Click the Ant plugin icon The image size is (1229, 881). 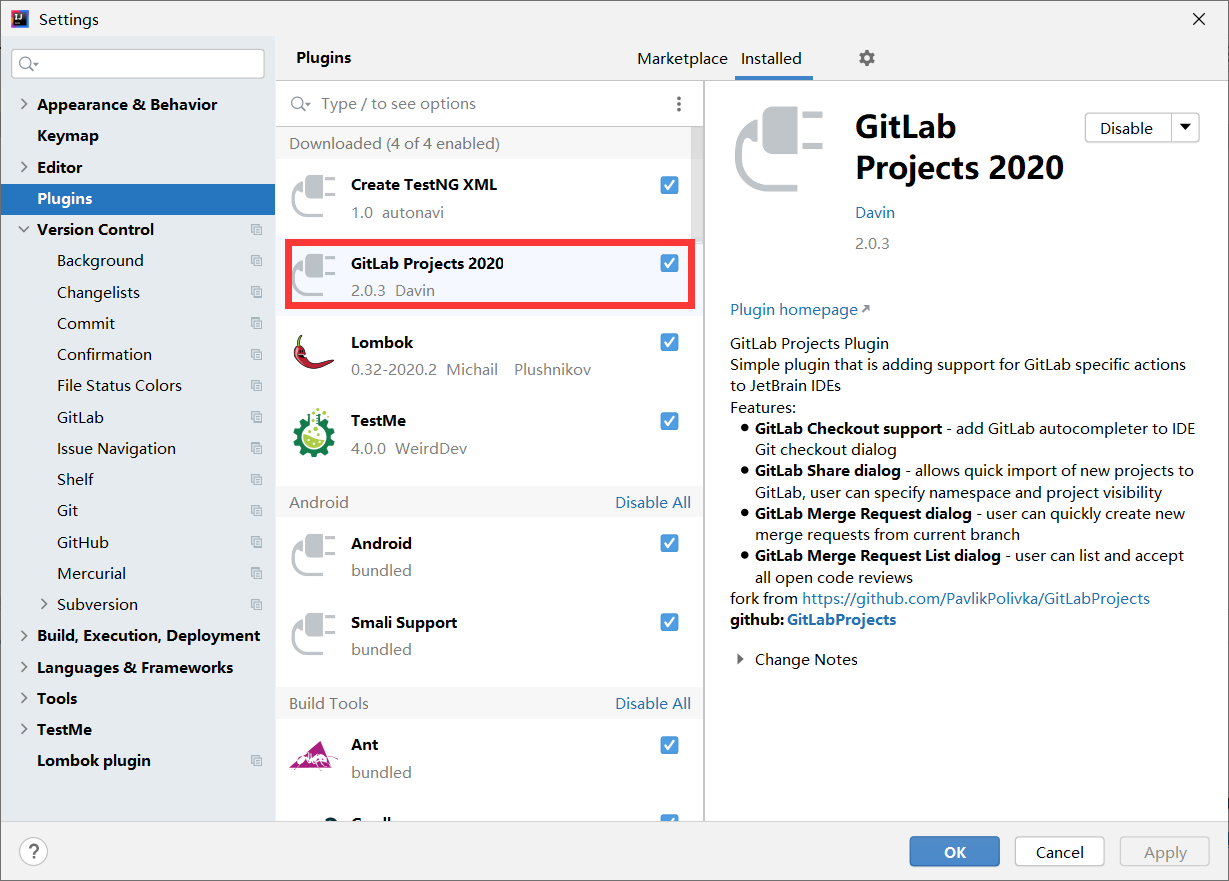[x=313, y=757]
